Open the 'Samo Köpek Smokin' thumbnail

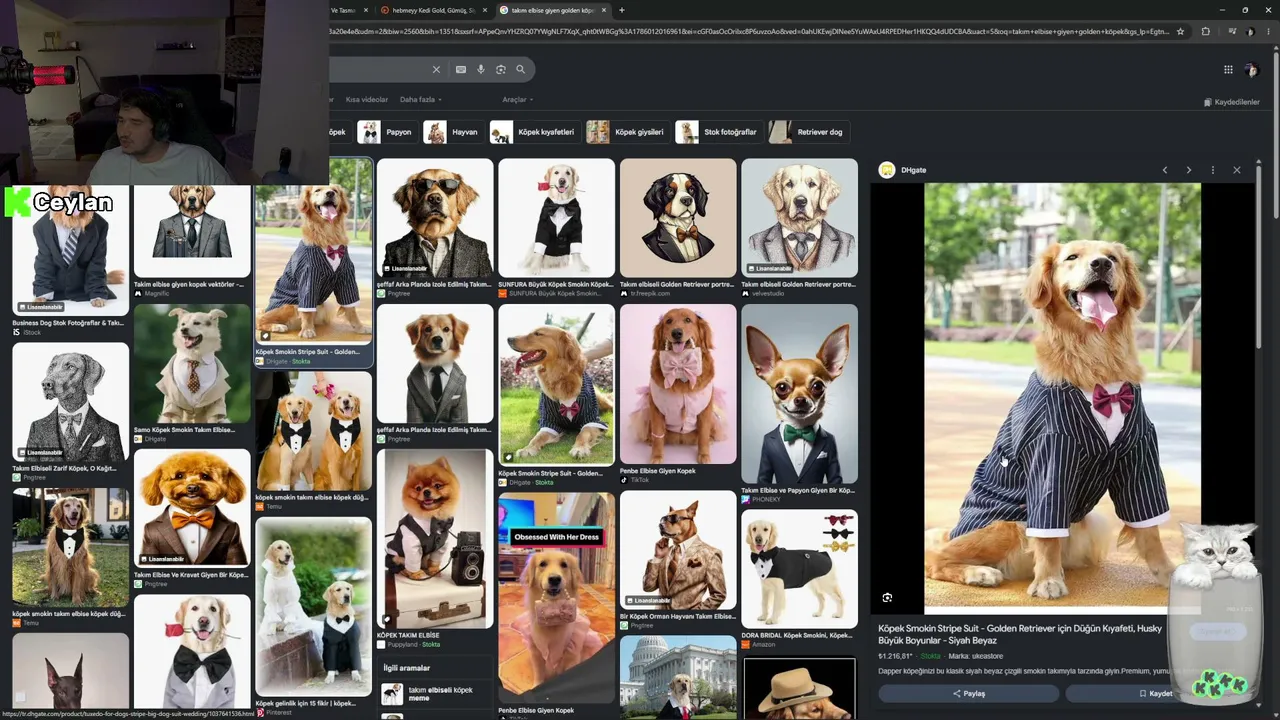tap(192, 364)
